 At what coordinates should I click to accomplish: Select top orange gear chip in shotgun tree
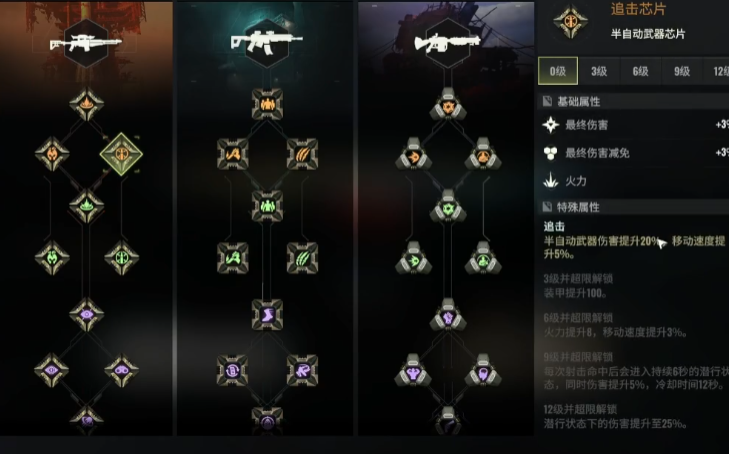click(448, 105)
